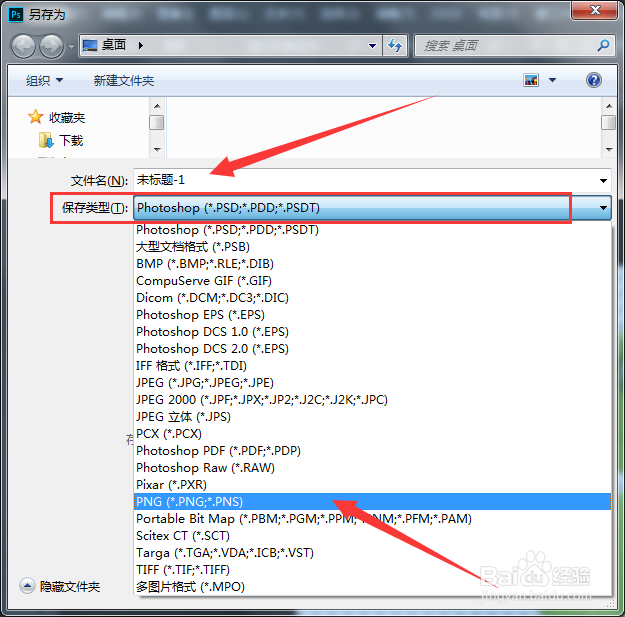
Task: Pick the highlighted PNG (*.PNG;*.PNS) format
Action: click(372, 502)
